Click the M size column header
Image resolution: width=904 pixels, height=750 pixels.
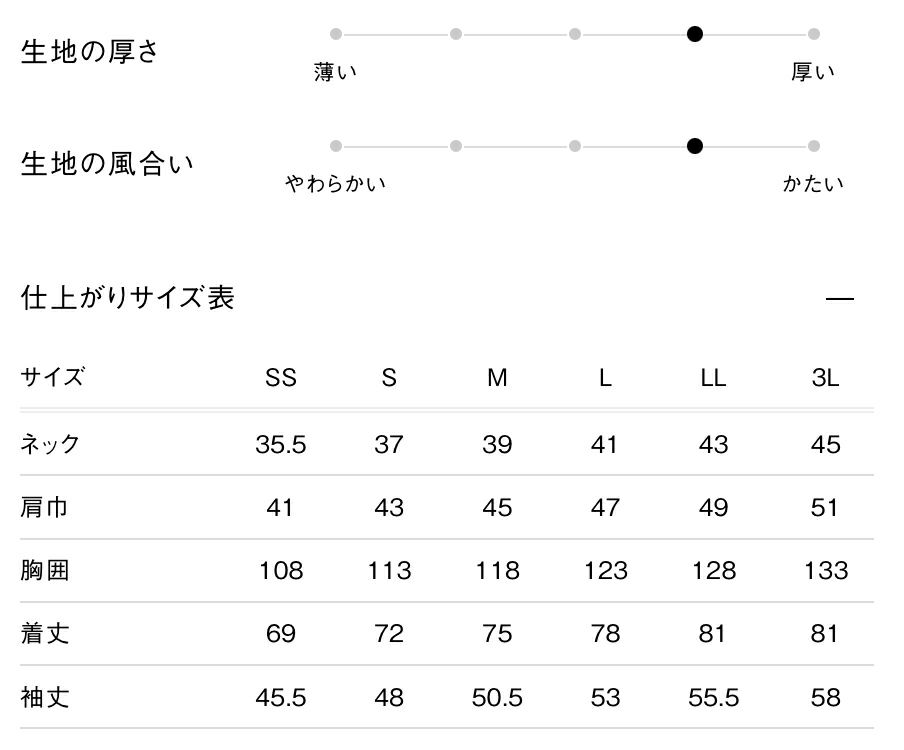(497, 378)
